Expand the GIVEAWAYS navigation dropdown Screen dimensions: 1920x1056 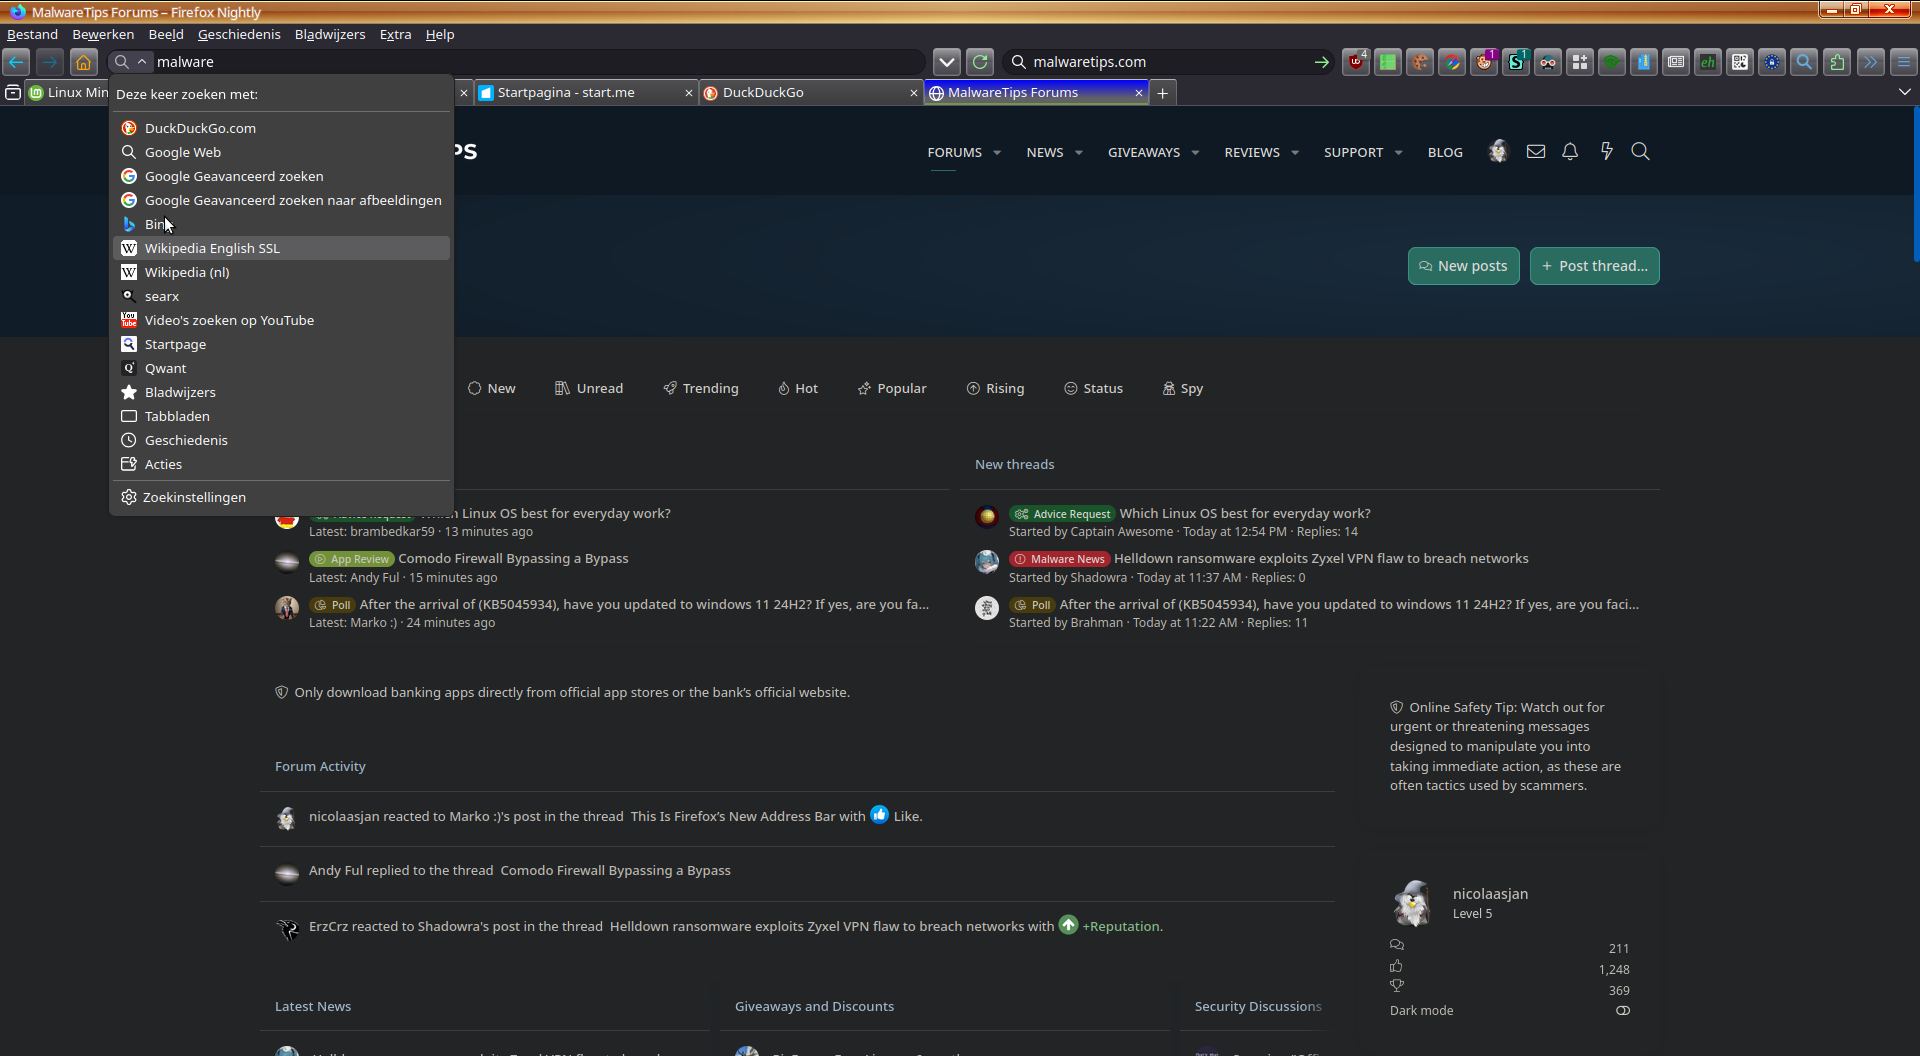[1195, 153]
